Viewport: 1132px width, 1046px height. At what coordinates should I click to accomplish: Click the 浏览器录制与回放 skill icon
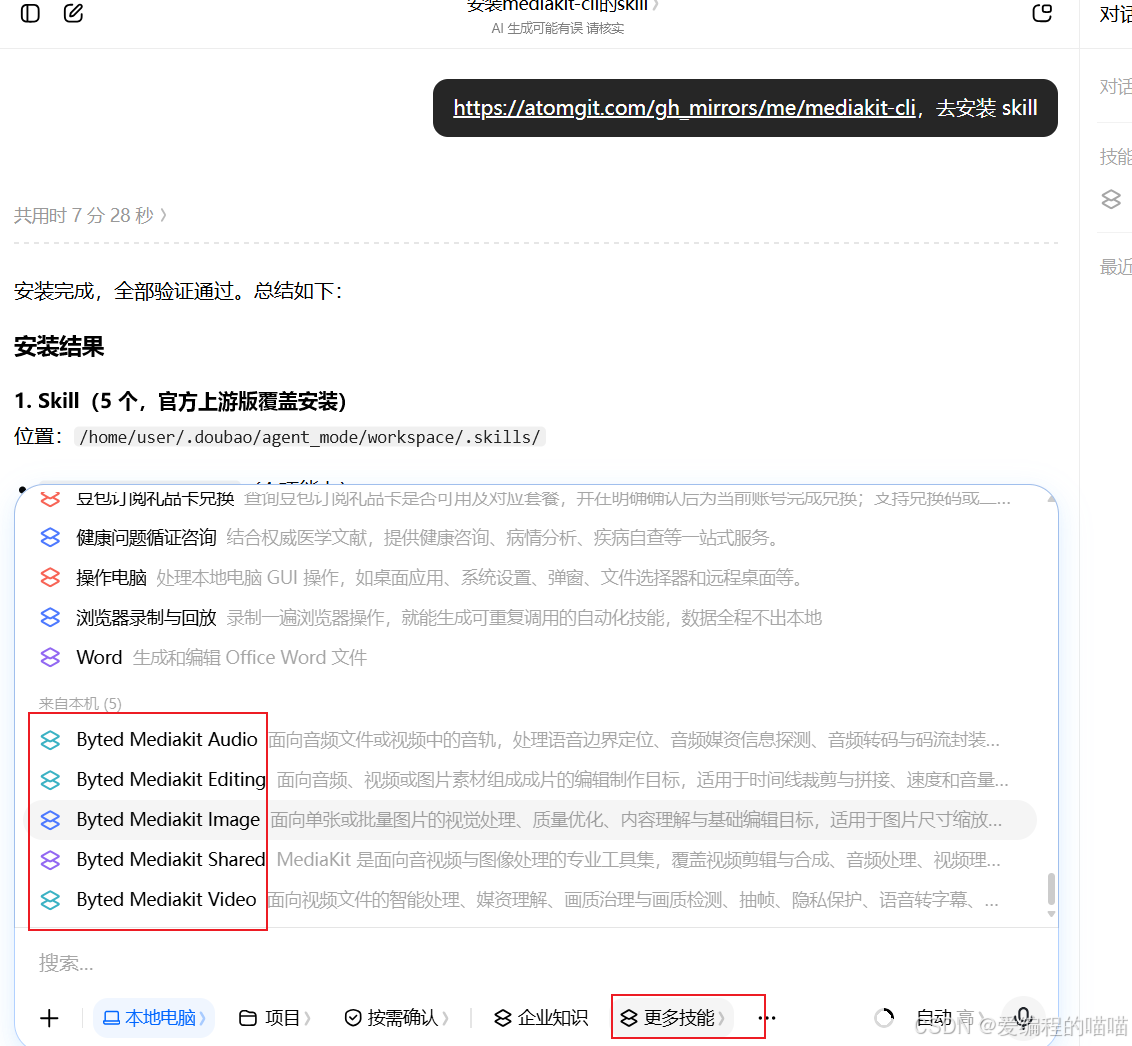50,618
